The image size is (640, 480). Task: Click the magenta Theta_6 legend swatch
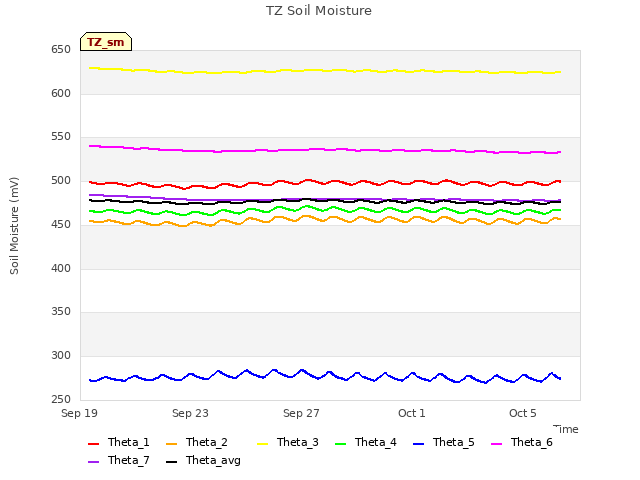click(496, 444)
